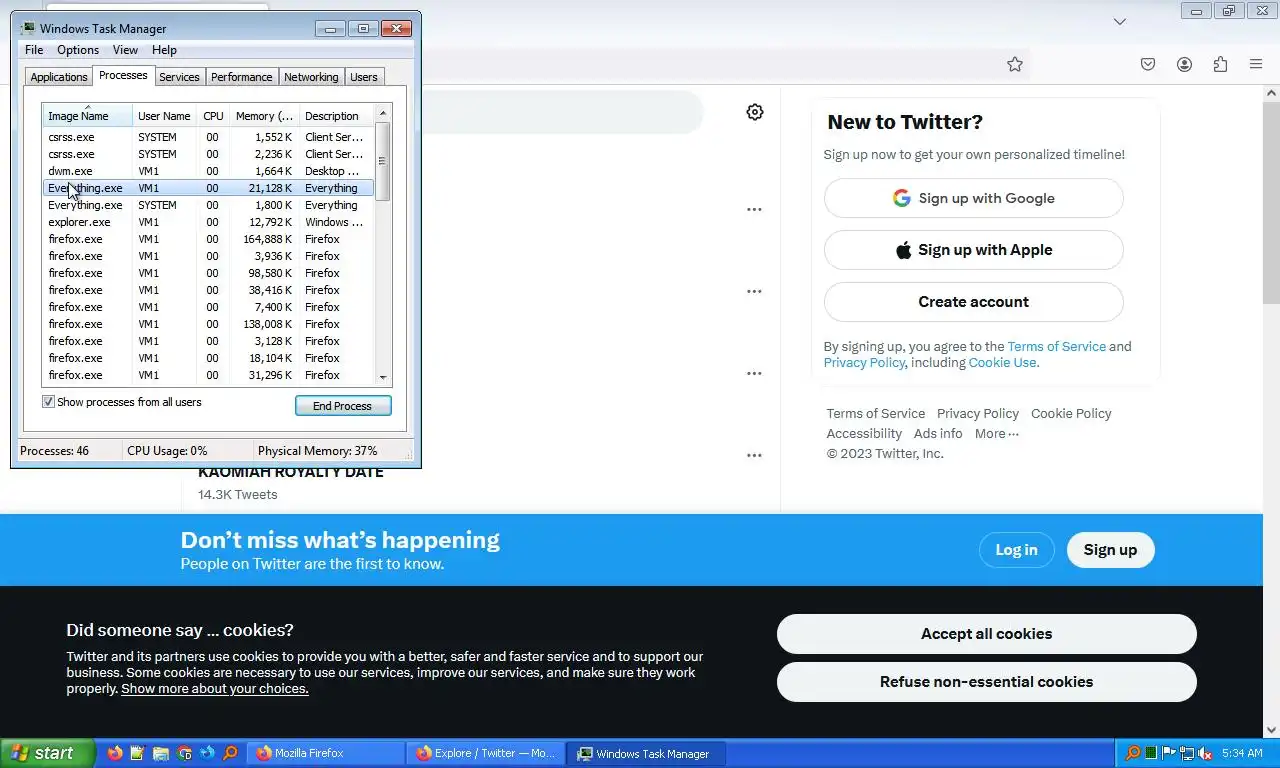Image resolution: width=1280 pixels, height=768 pixels.
Task: Expand Firefox list all tabs chevron
Action: (x=1120, y=21)
